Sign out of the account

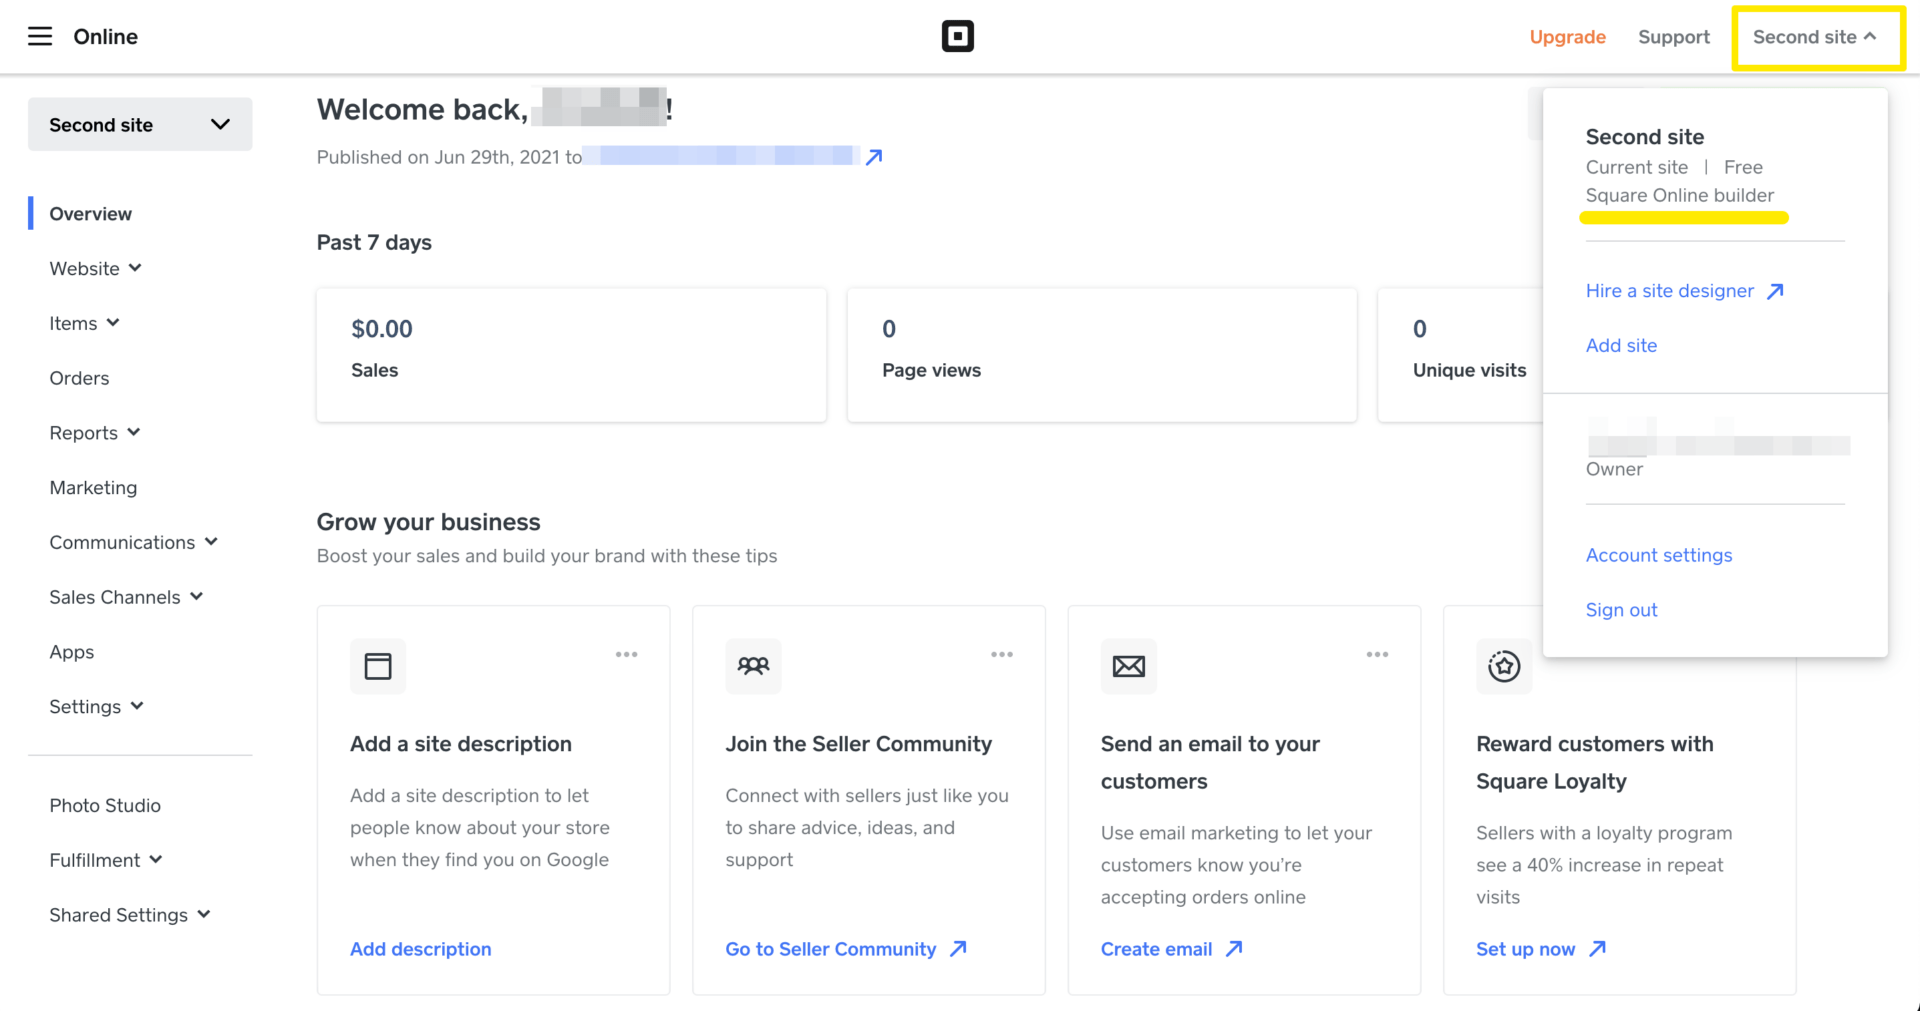tap(1621, 609)
